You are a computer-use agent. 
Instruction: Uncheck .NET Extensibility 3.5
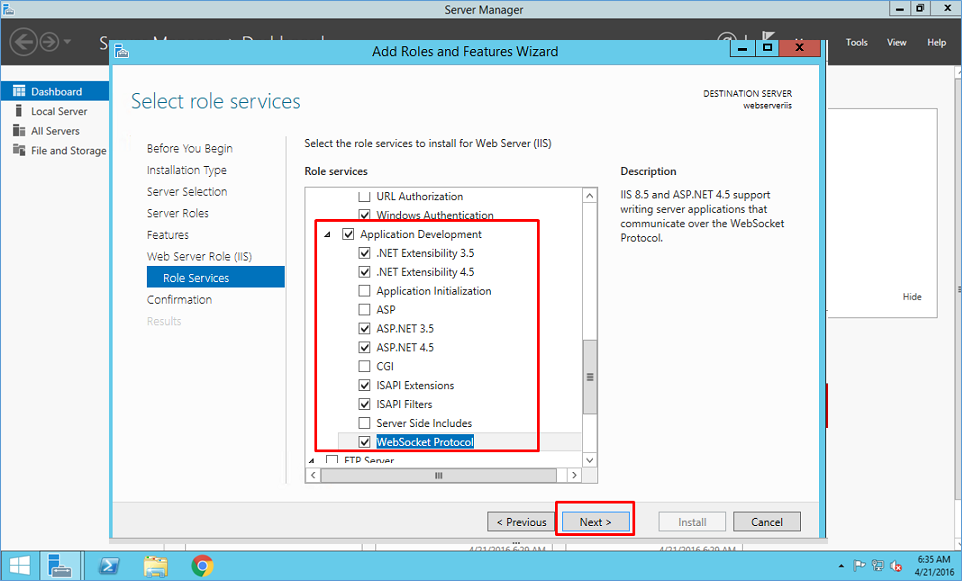[x=364, y=253]
